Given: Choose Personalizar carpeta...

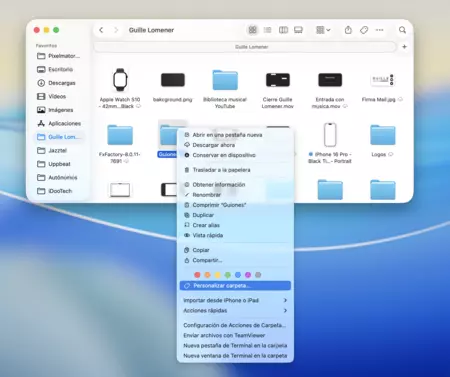Looking at the screenshot, I should (235, 286).
